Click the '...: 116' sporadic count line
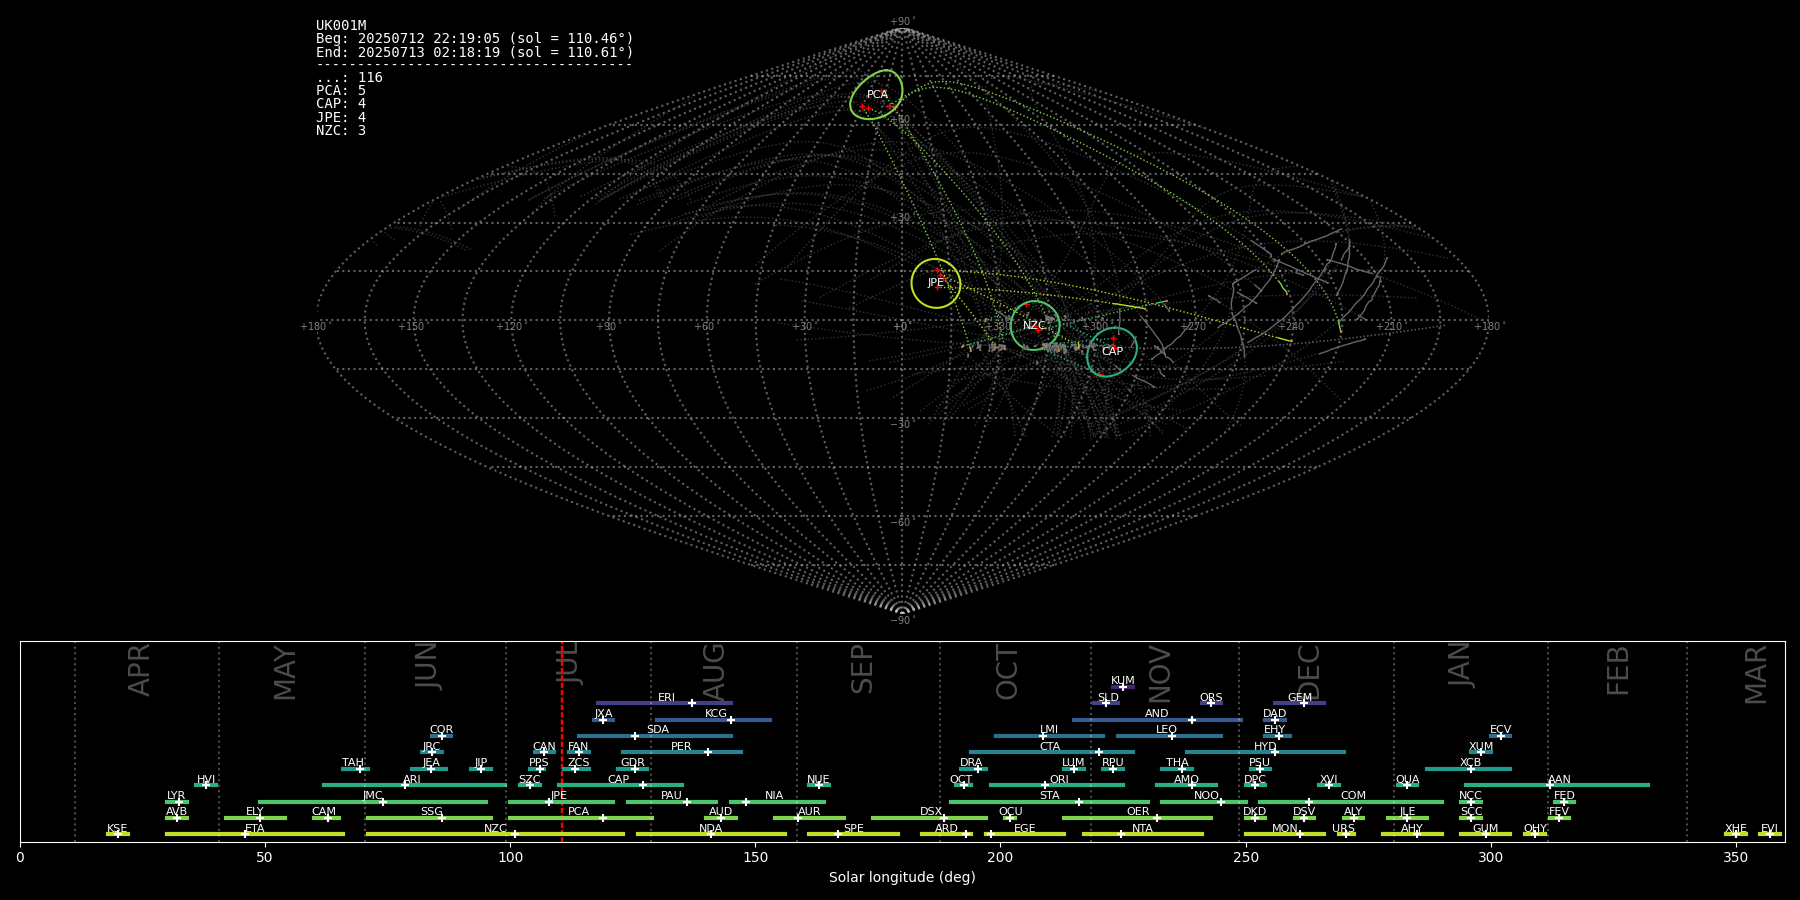The height and width of the screenshot is (900, 1800). 349,78
